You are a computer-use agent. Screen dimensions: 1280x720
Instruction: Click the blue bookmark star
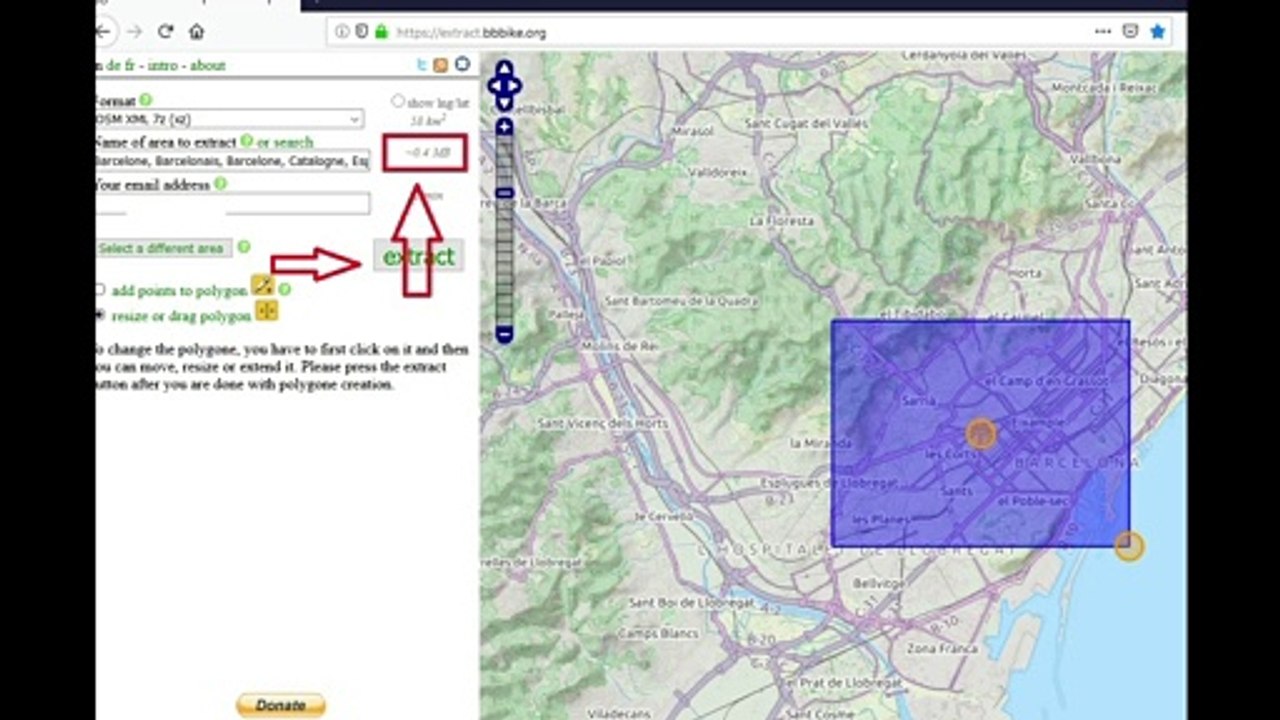(x=1157, y=32)
